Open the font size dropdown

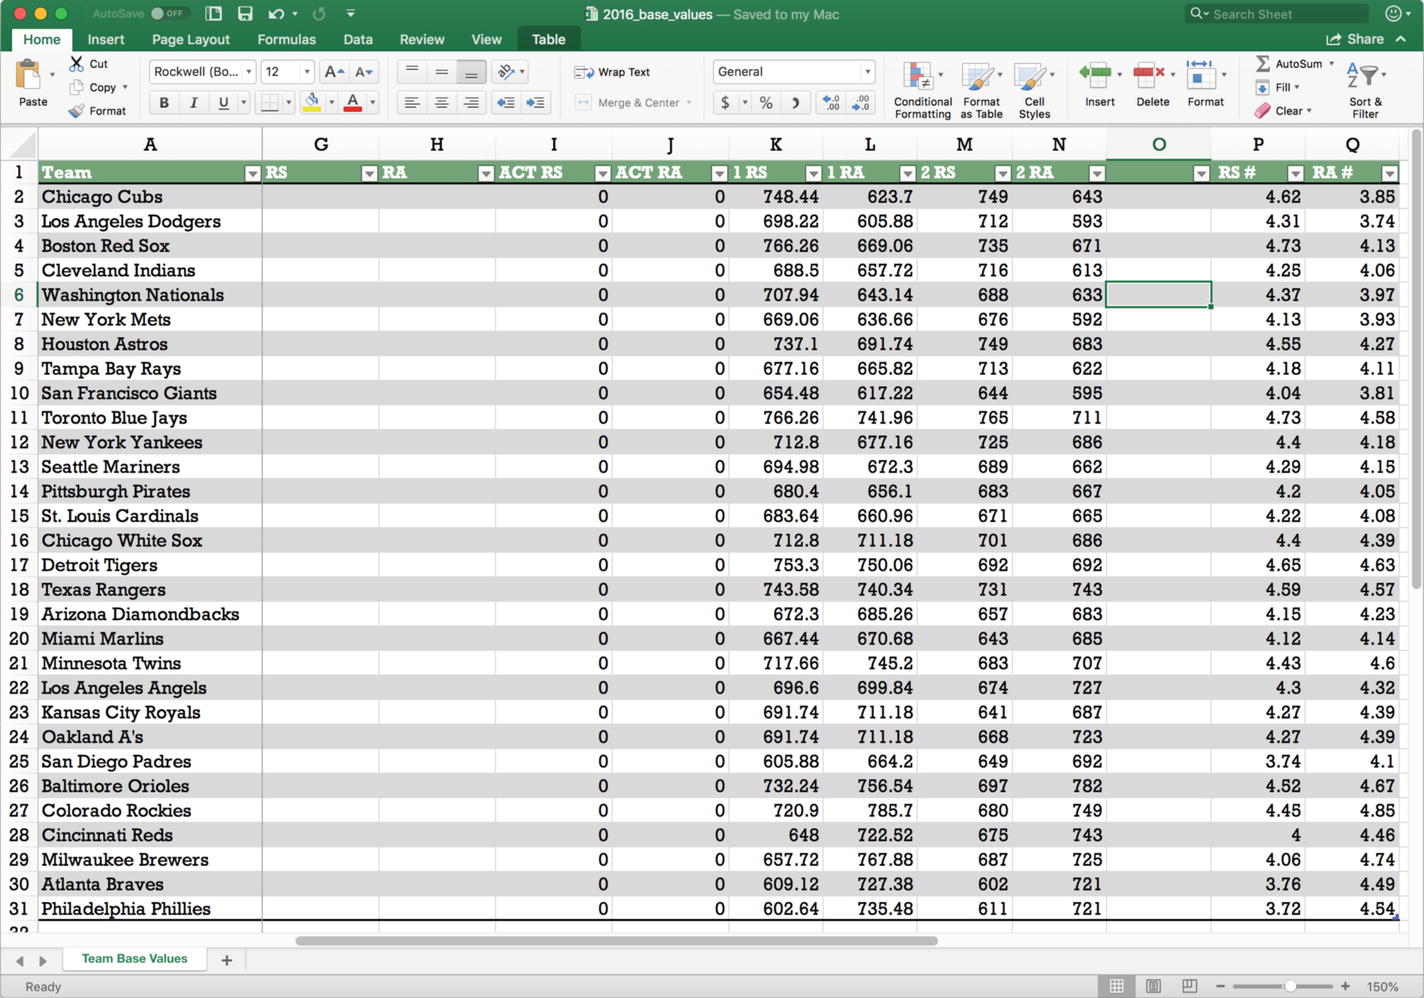306,72
